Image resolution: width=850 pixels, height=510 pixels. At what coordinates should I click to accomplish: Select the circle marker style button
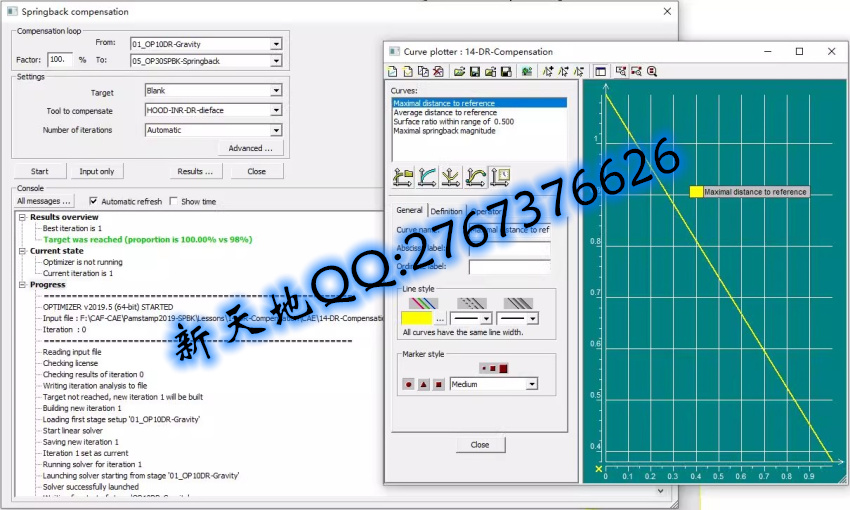tap(408, 384)
